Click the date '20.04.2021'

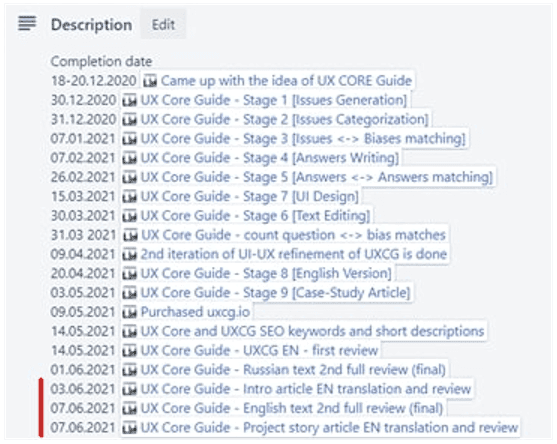(83, 274)
